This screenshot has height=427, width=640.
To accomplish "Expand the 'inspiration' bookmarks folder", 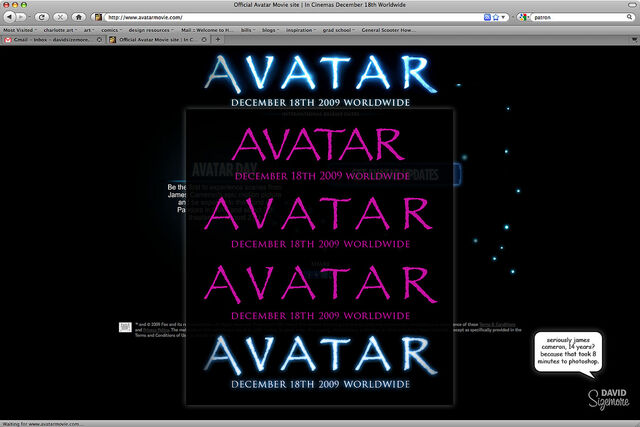I will pos(301,30).
